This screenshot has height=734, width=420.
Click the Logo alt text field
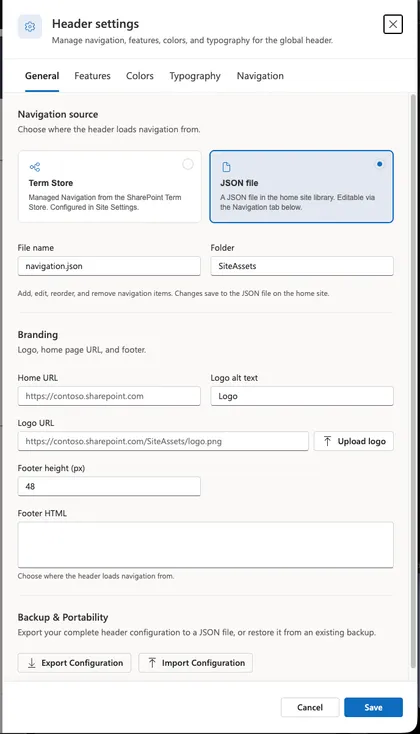(302, 396)
